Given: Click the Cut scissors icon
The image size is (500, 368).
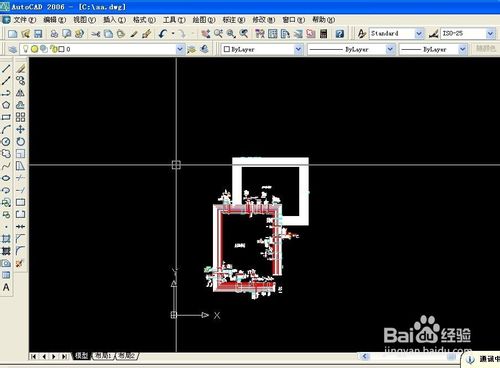Looking at the screenshot, I should (96, 34).
